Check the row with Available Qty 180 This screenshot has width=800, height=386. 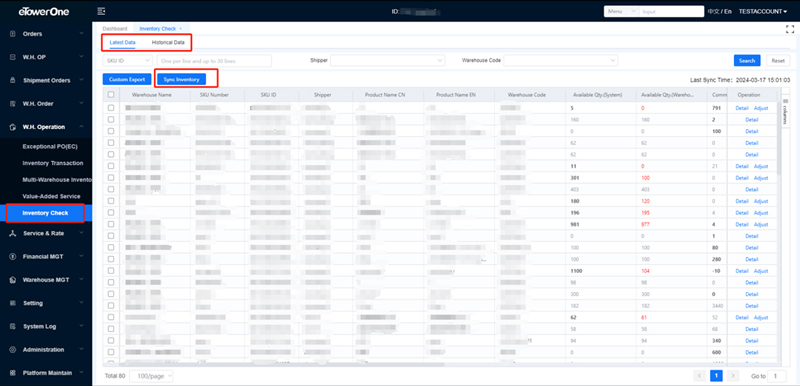111,201
